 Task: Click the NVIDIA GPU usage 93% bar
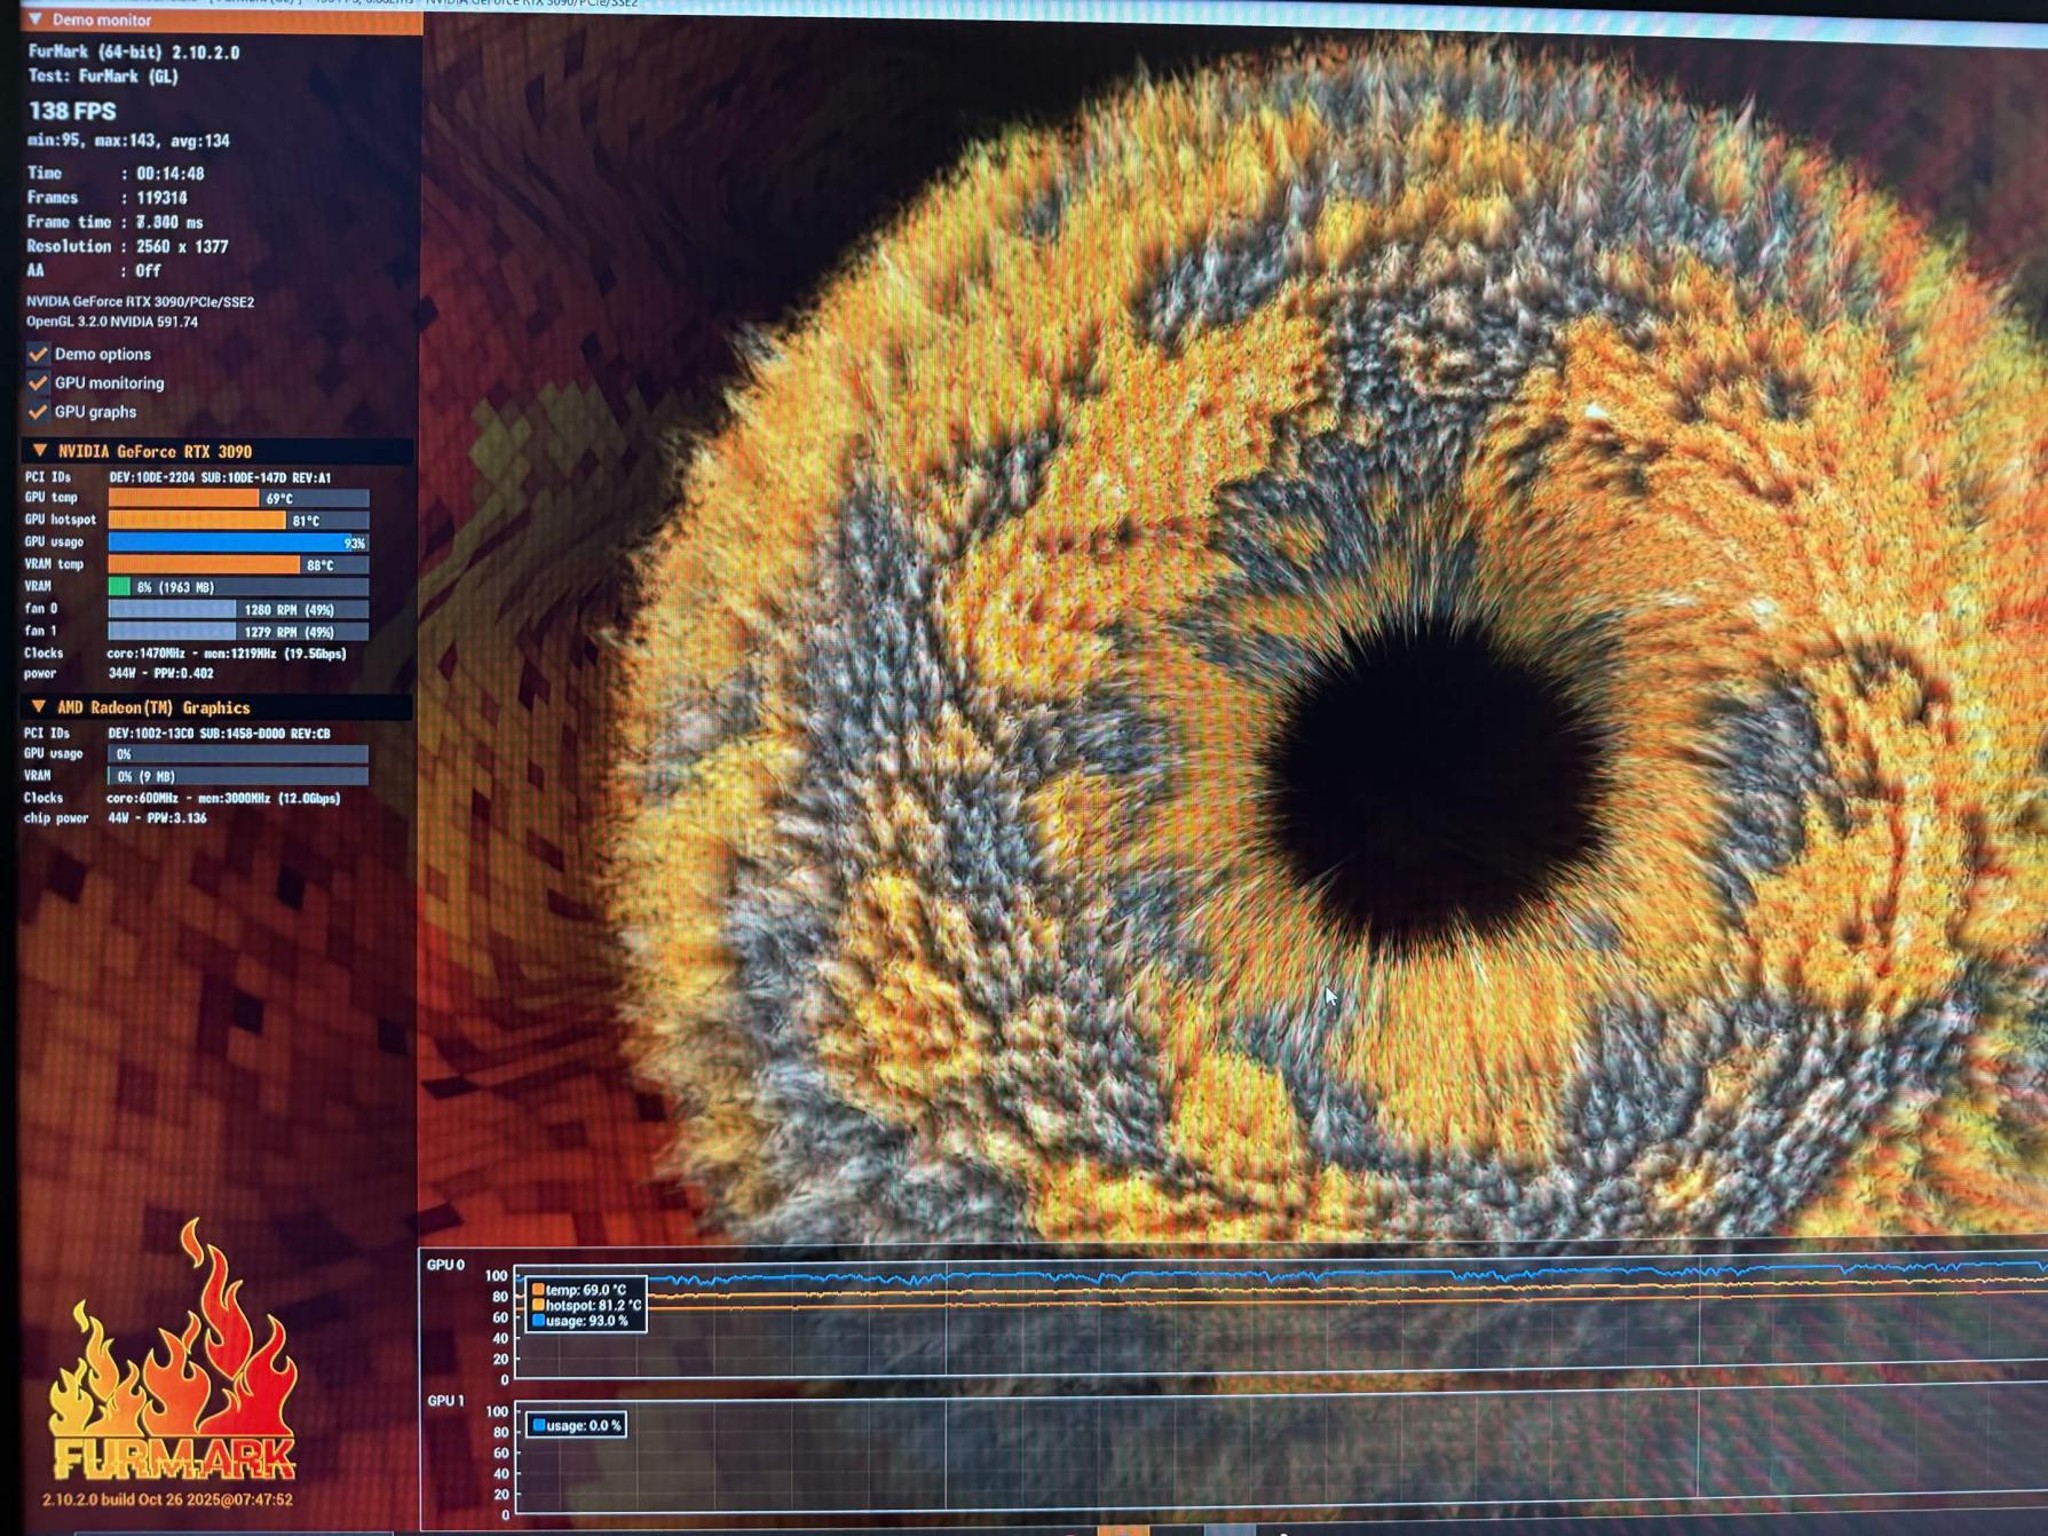click(239, 542)
